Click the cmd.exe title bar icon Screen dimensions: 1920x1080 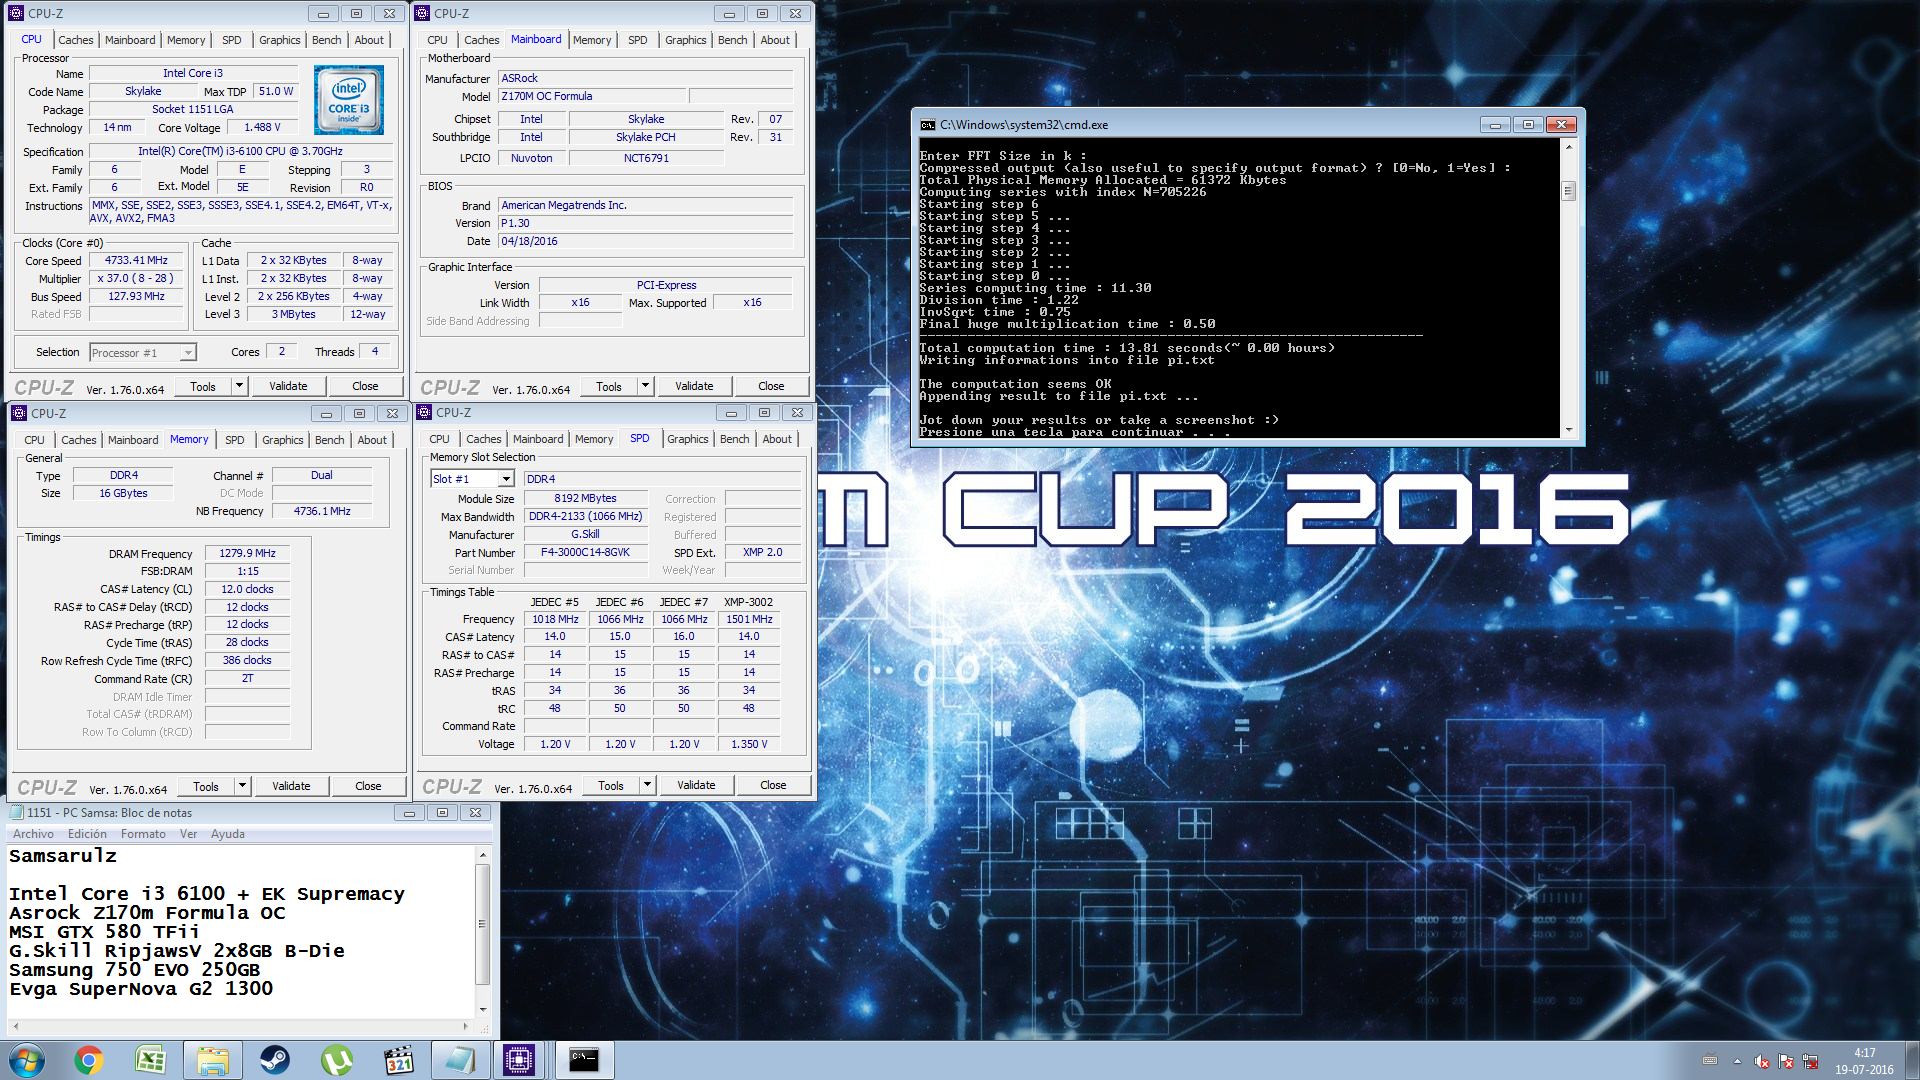coord(927,125)
